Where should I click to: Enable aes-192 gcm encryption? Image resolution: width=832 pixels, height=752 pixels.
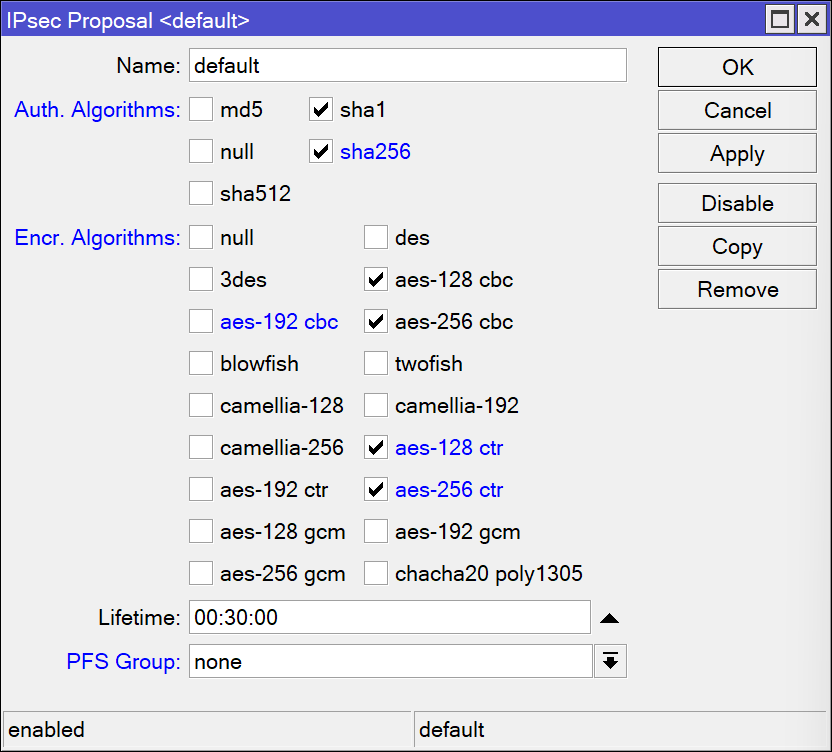[x=376, y=531]
